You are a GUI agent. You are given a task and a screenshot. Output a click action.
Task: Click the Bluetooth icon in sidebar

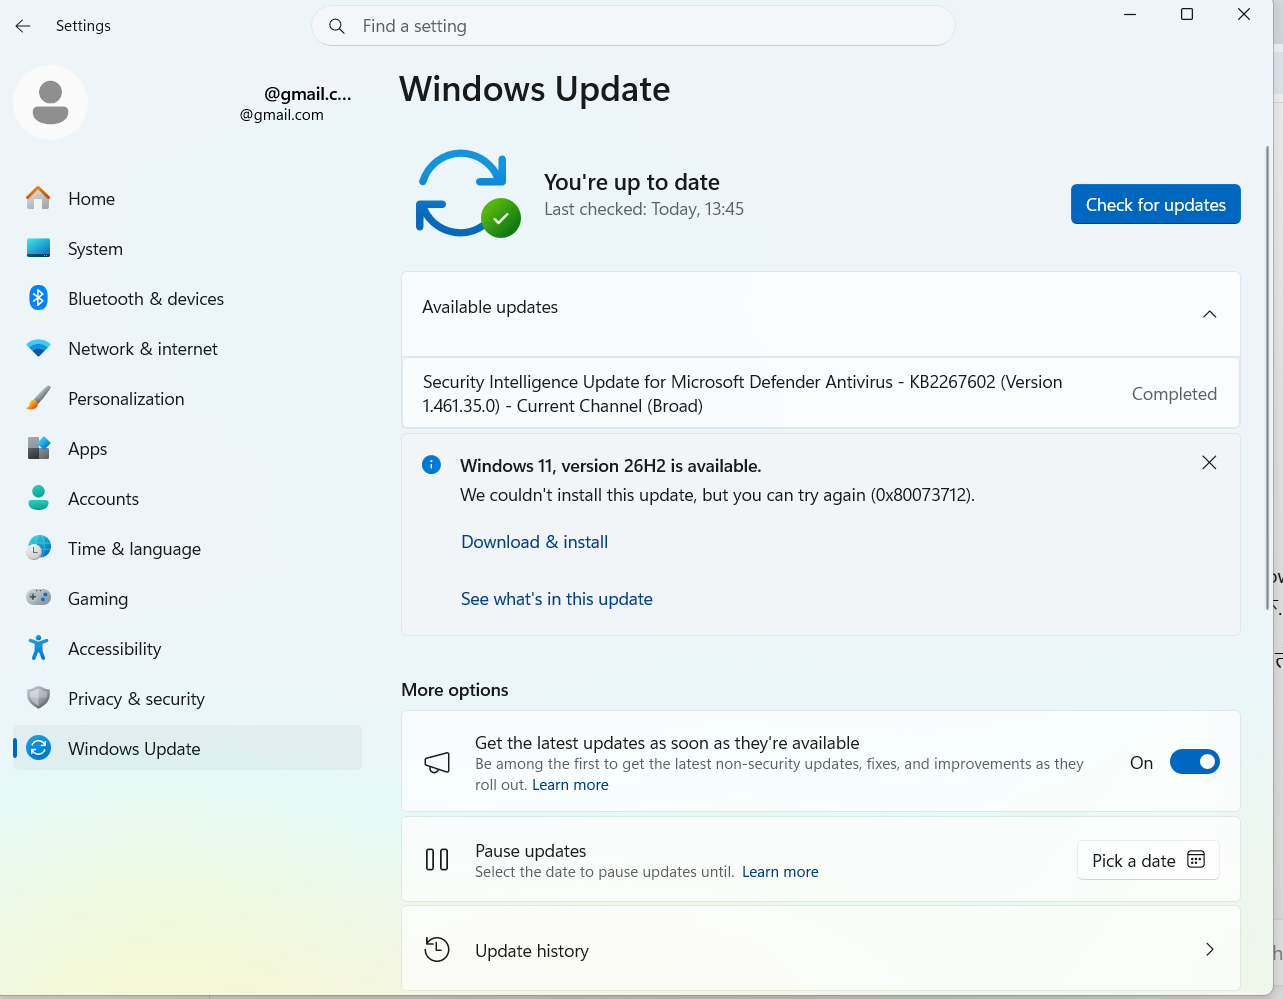(38, 298)
